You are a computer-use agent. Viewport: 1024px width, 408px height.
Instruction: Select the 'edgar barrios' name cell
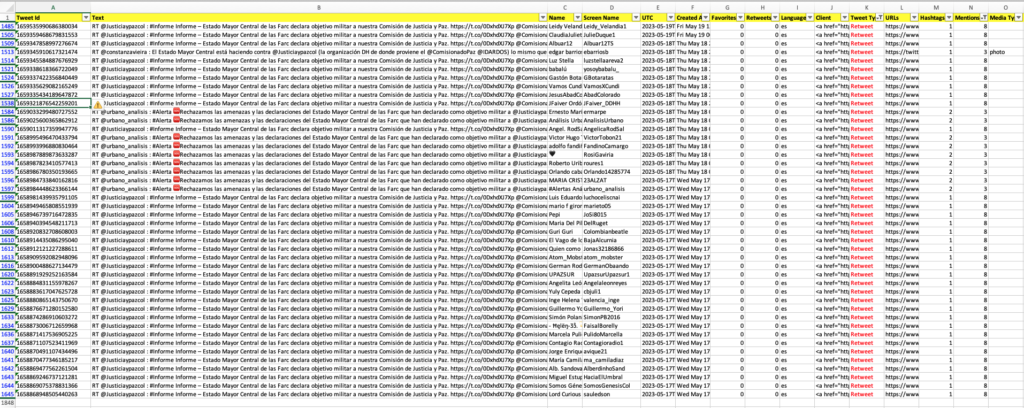coord(571,53)
